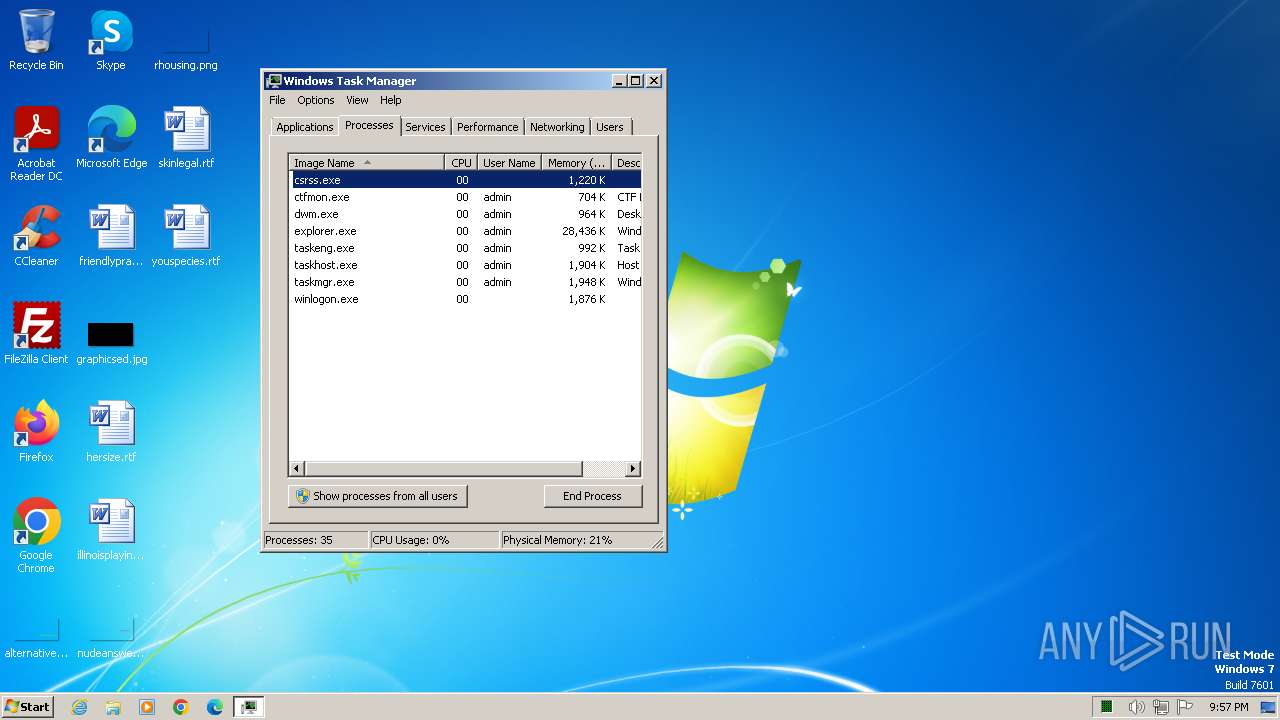Launch Microsoft Edge desktop shortcut
The width and height of the screenshot is (1280, 720).
point(111,138)
